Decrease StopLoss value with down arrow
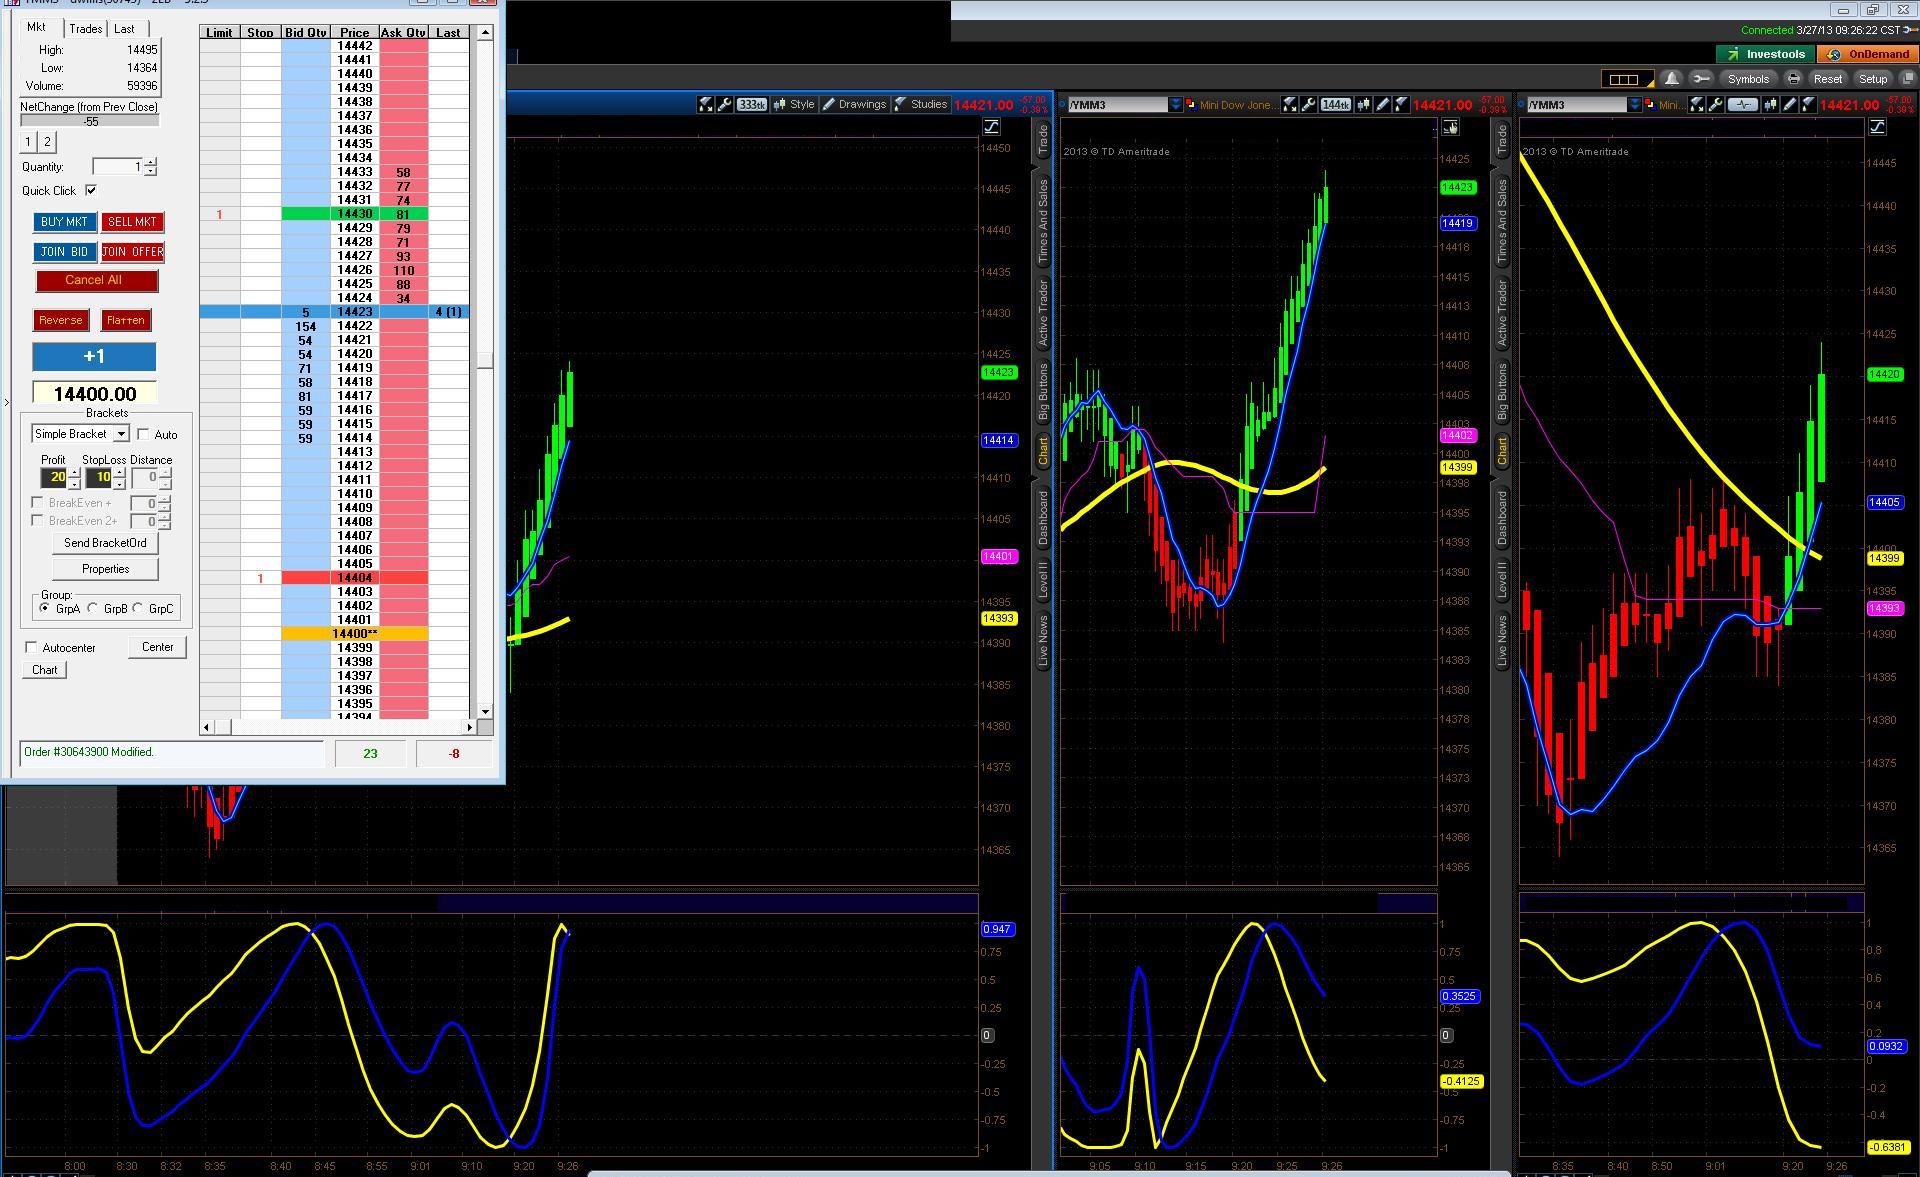1920x1177 pixels. pyautogui.click(x=119, y=483)
